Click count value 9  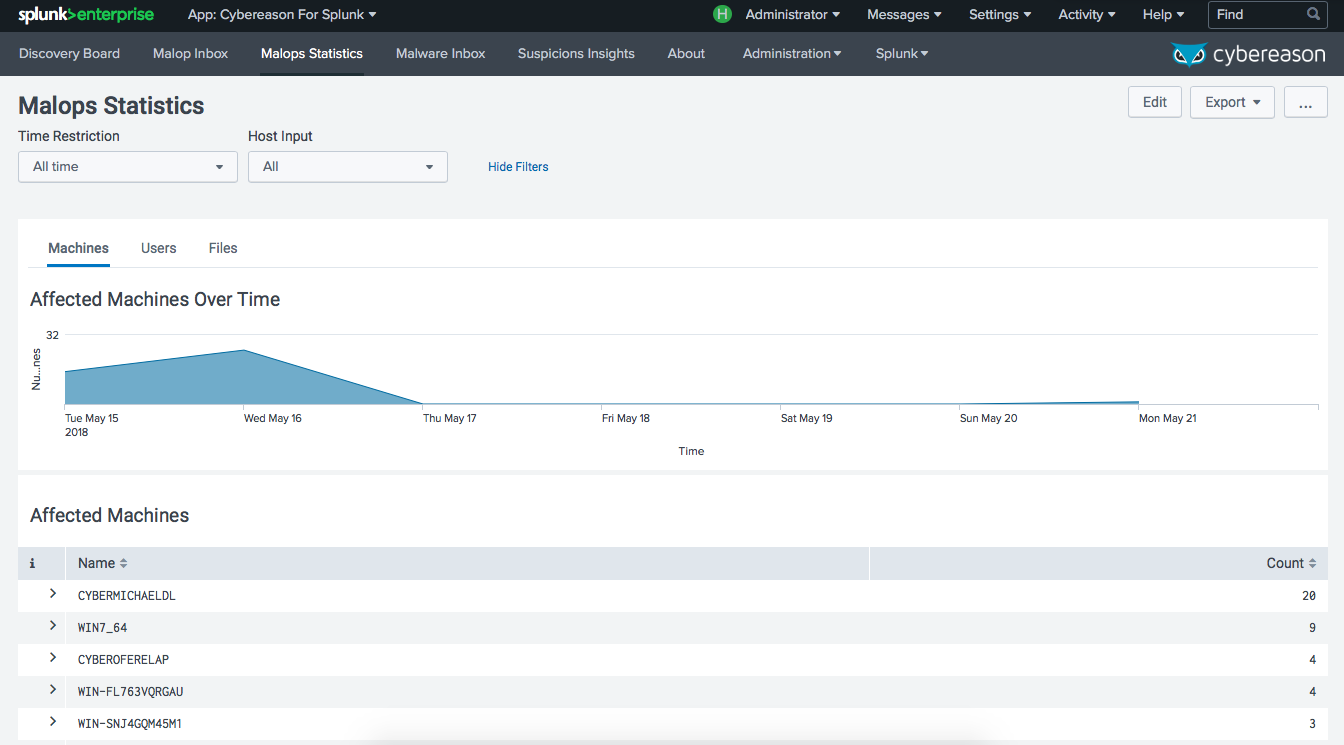[x=1312, y=628]
